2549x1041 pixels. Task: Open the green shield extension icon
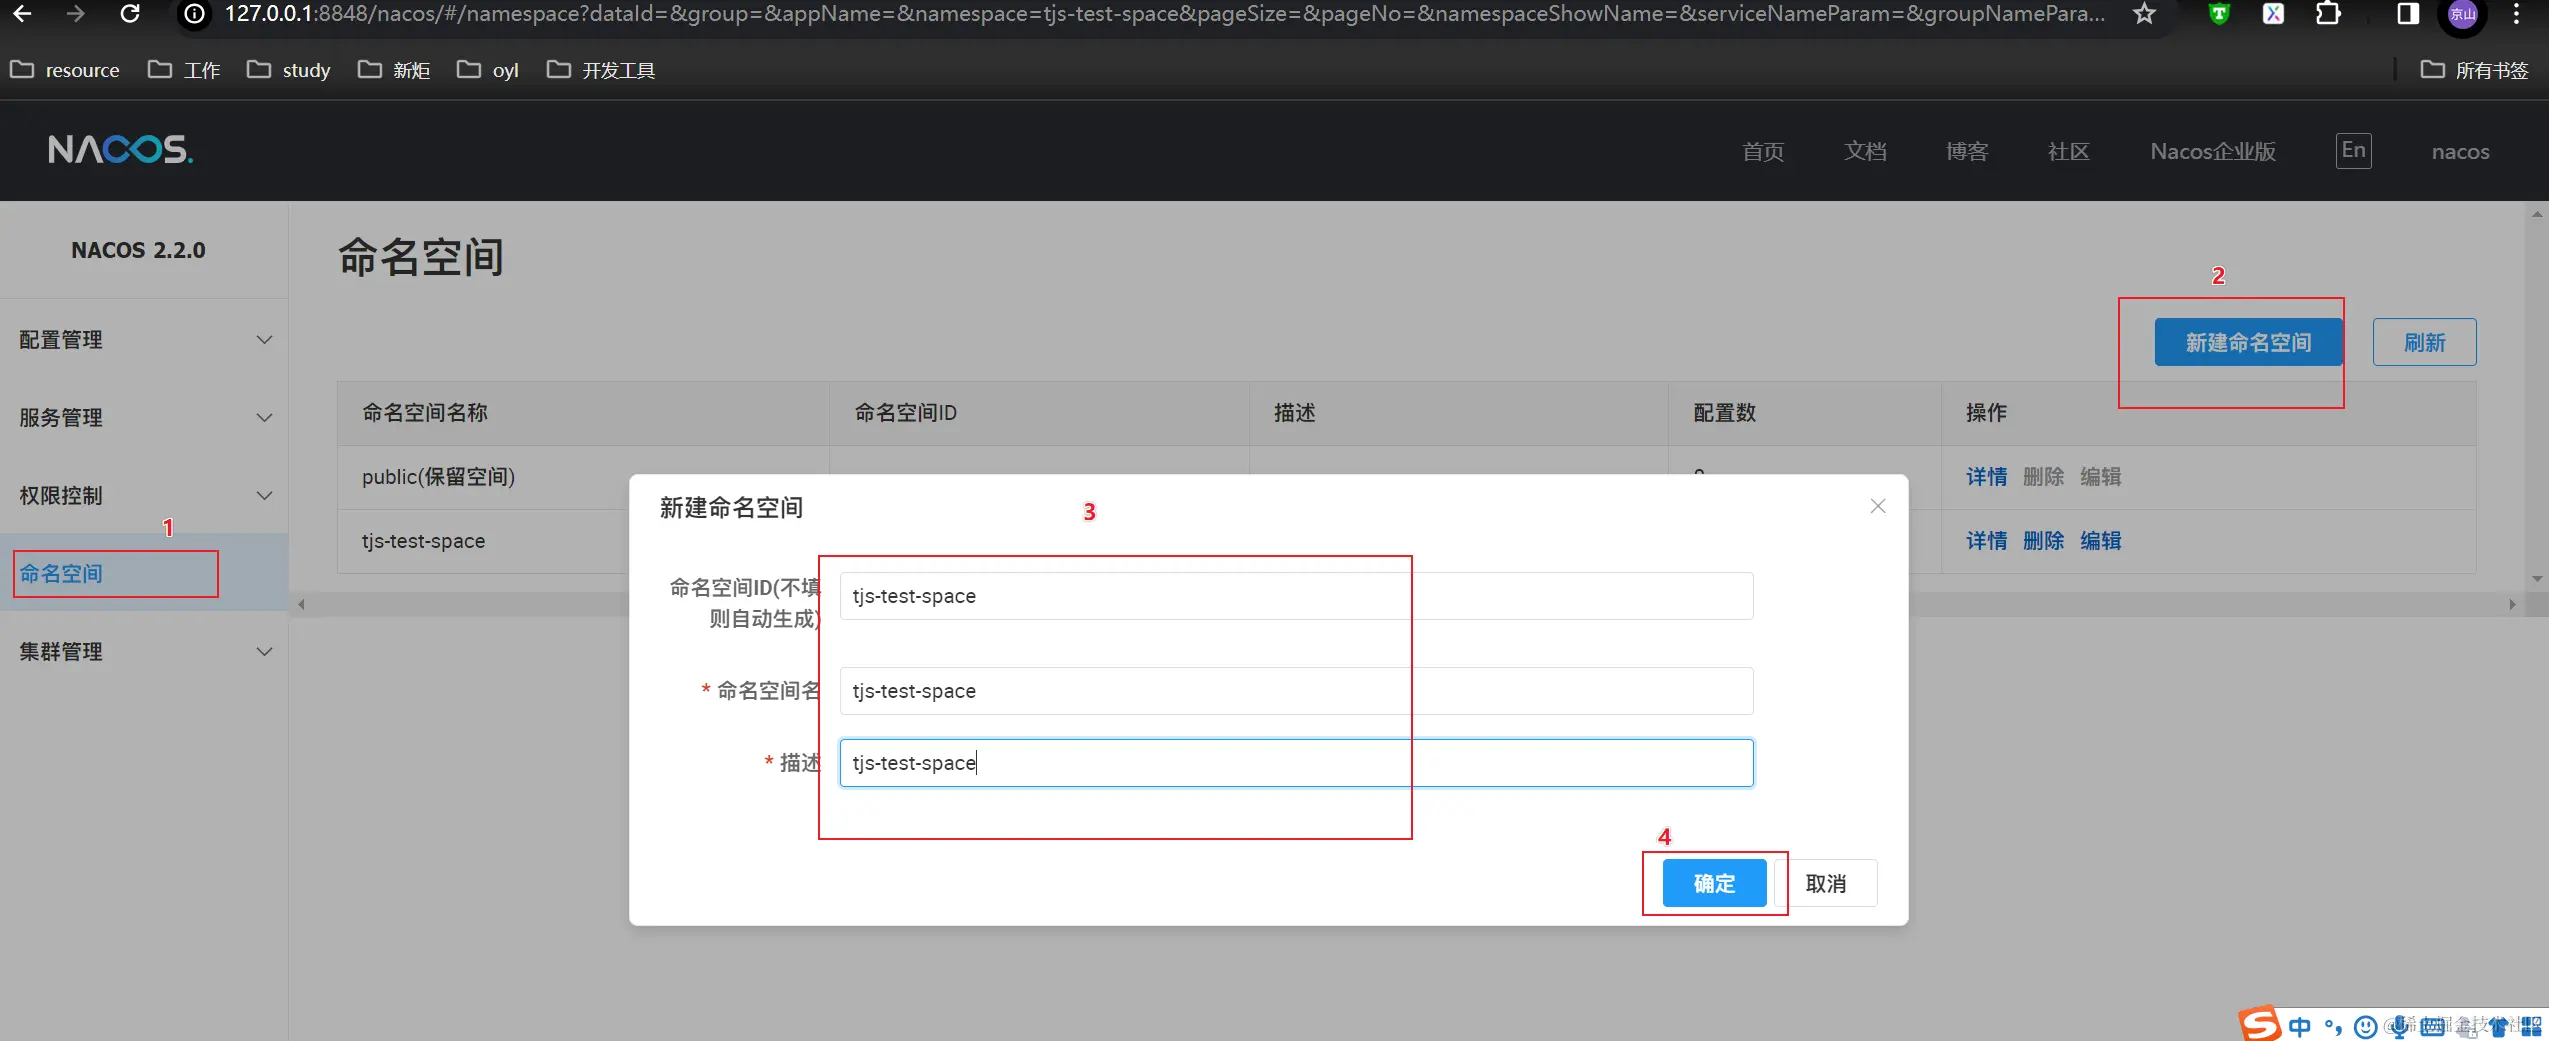click(2219, 14)
